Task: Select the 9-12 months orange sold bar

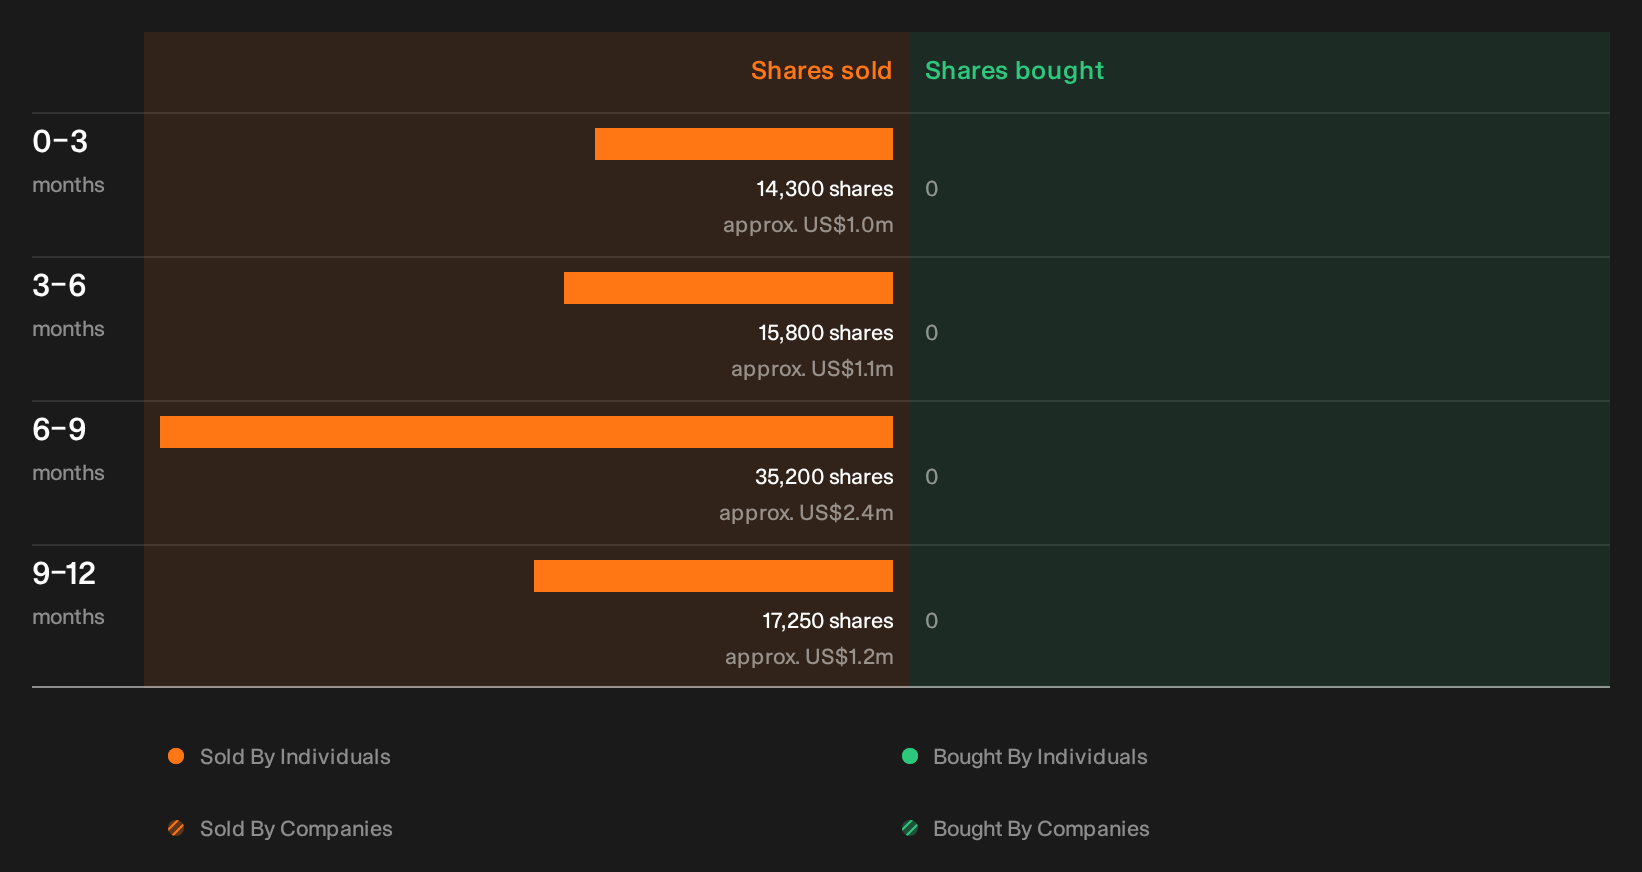Action: (x=713, y=576)
